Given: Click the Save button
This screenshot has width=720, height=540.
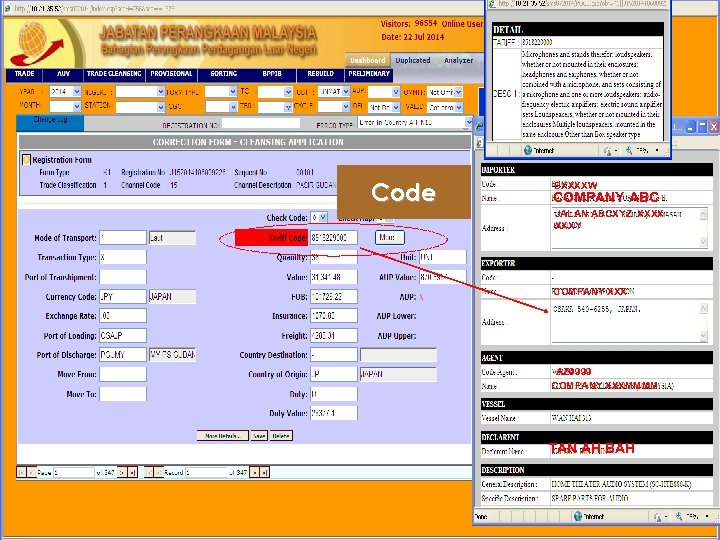Looking at the screenshot, I should point(259,436).
